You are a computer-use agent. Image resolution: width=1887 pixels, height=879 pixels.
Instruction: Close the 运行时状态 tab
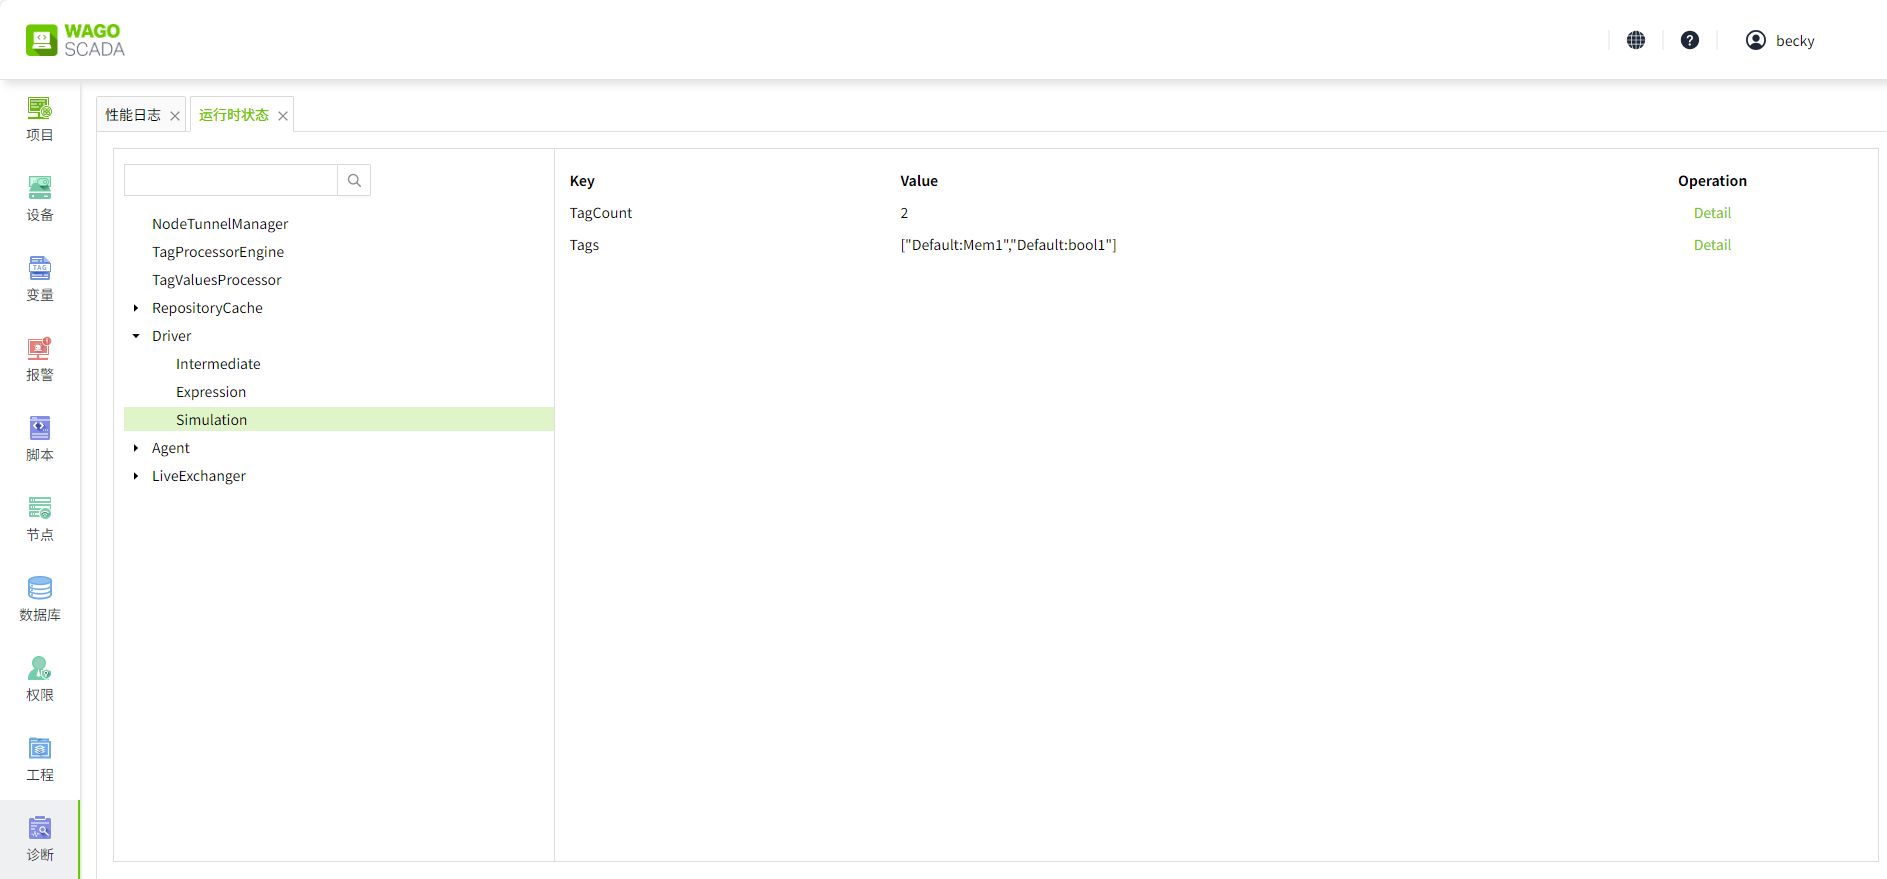tap(283, 116)
